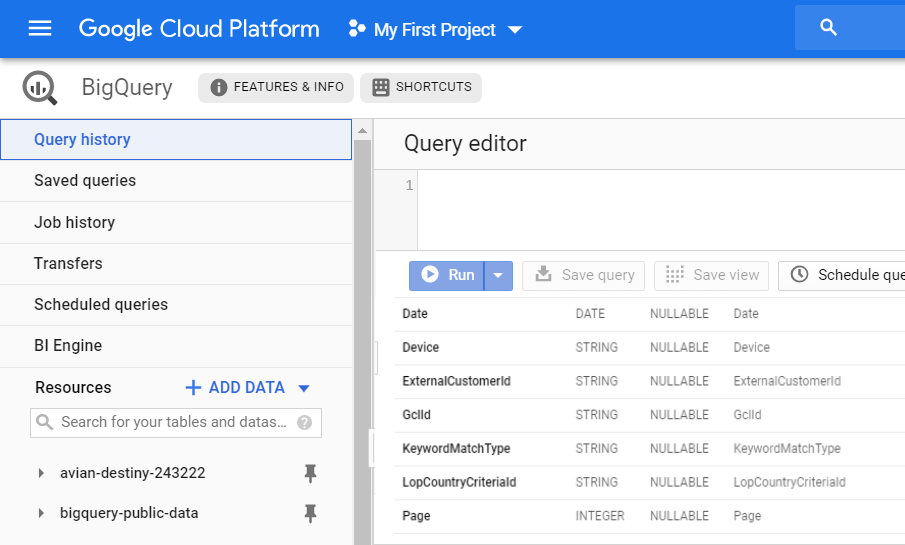Viewport: 905px width, 545px height.
Task: Open the Run options dropdown arrow
Action: point(499,275)
